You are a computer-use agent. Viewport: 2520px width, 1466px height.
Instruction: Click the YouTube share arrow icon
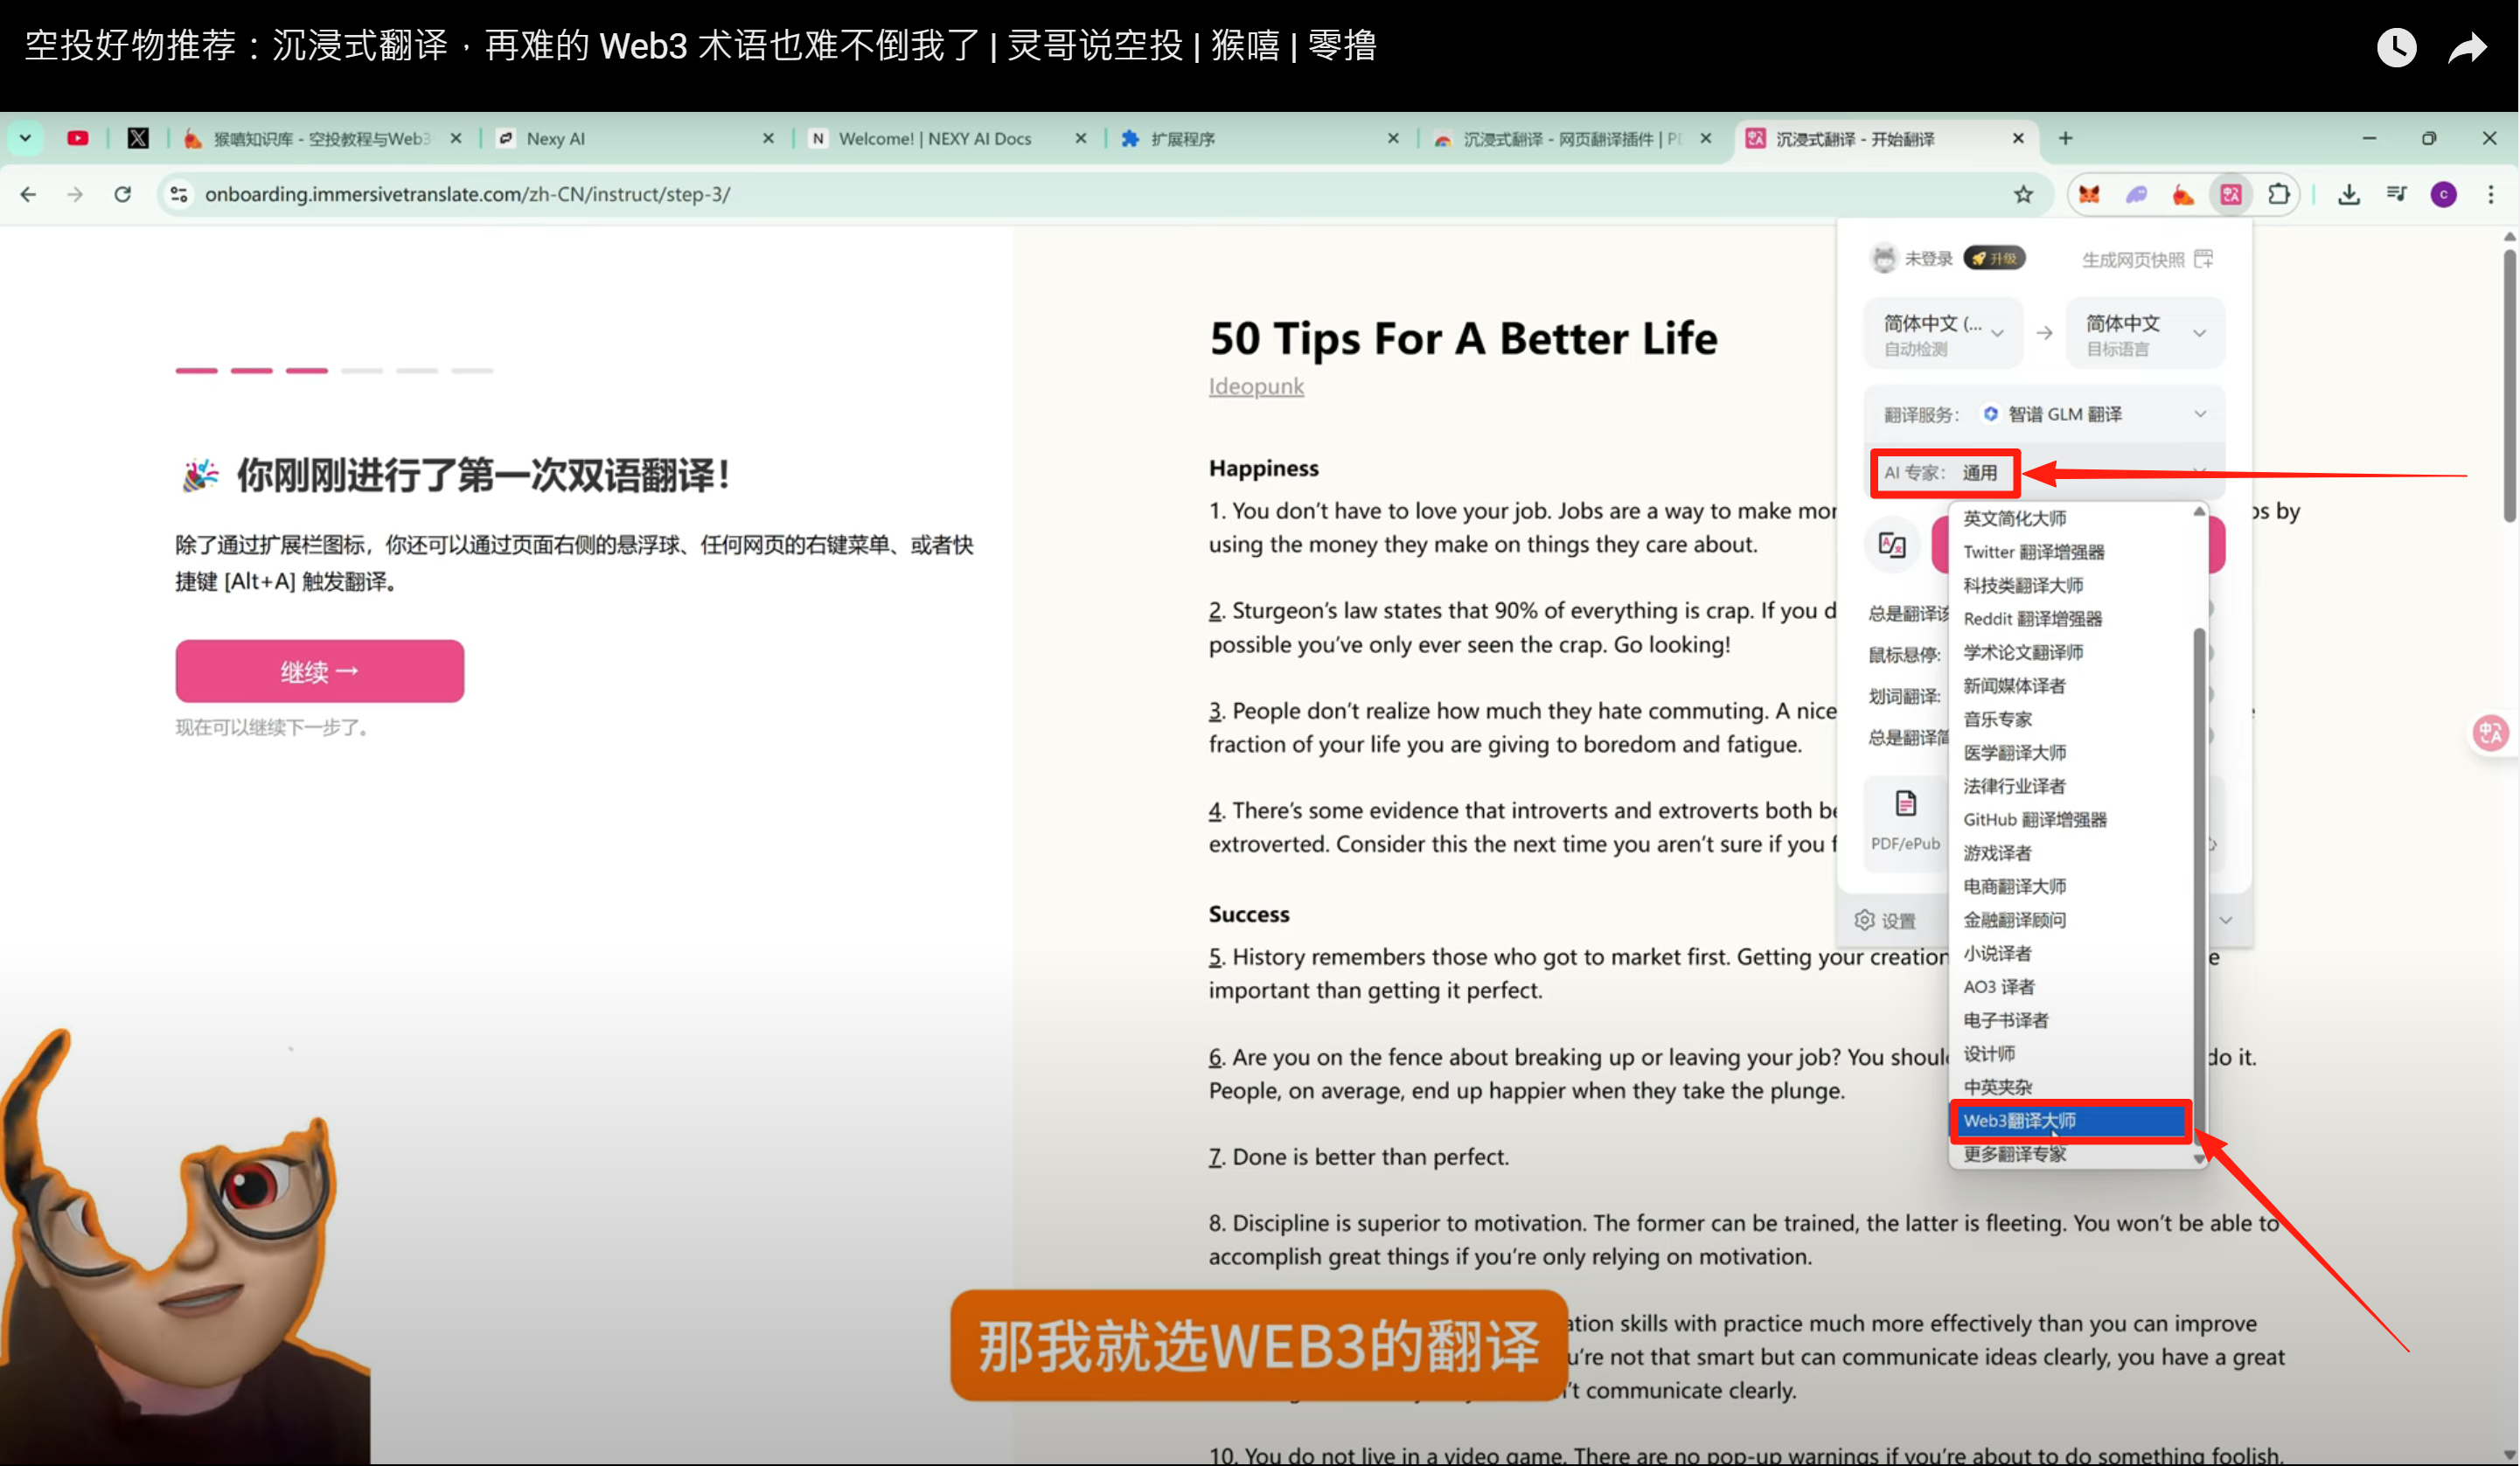2467,47
